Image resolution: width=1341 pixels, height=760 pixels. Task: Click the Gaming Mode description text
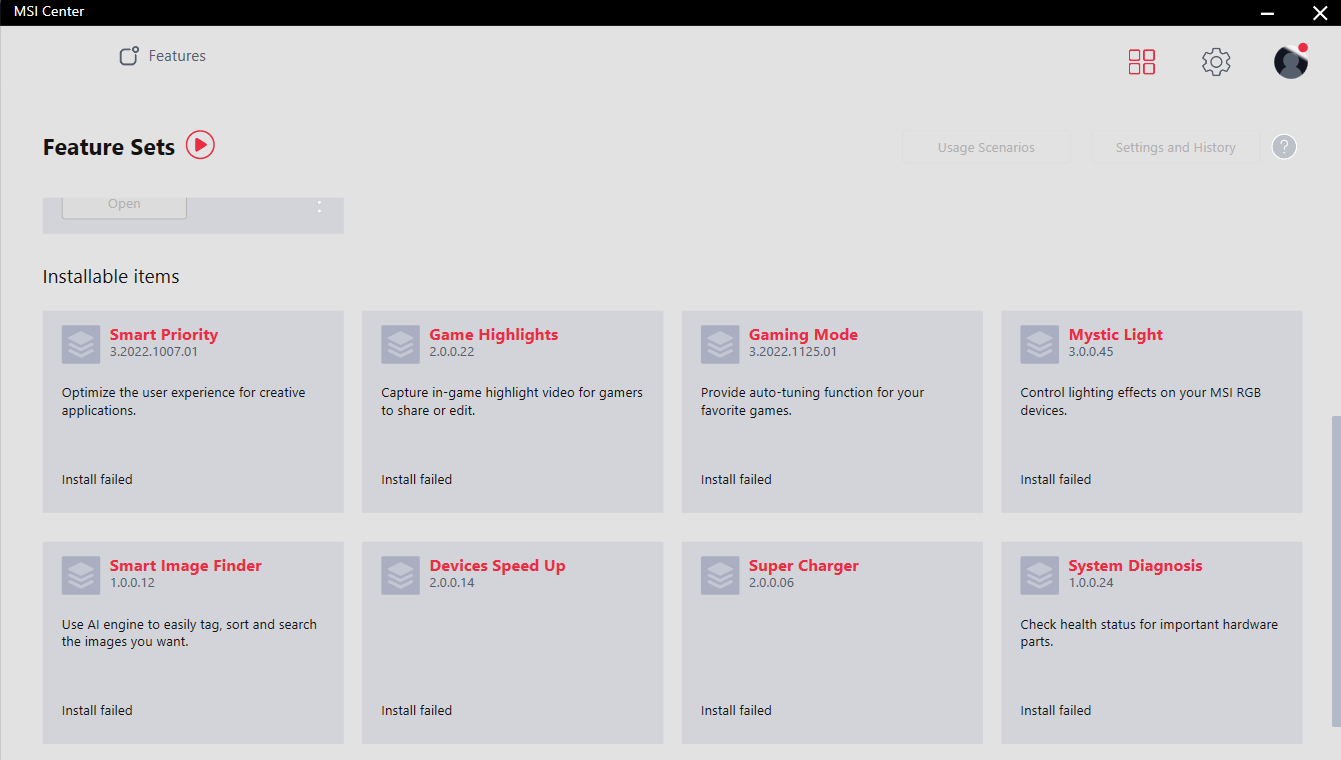pyautogui.click(x=813, y=402)
